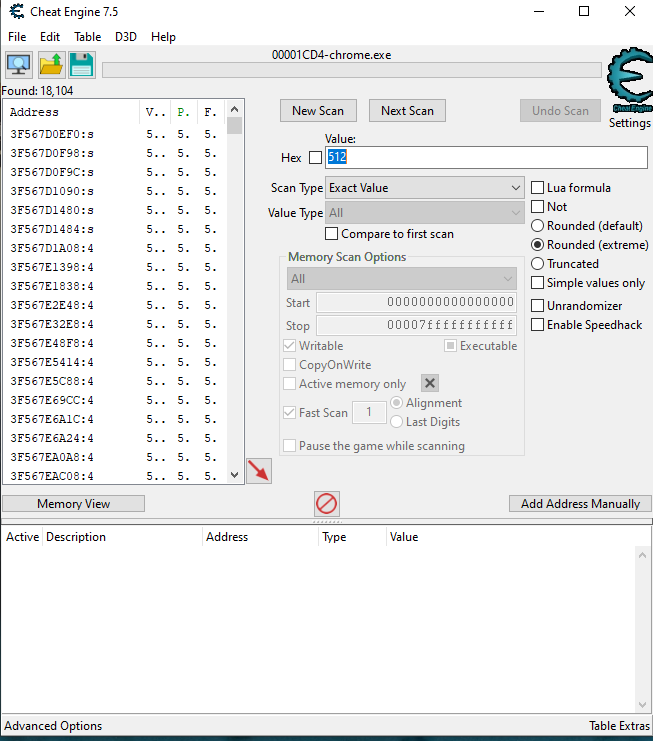This screenshot has height=741, width=653.
Task: Click Add Address Manually button
Action: tap(580, 504)
